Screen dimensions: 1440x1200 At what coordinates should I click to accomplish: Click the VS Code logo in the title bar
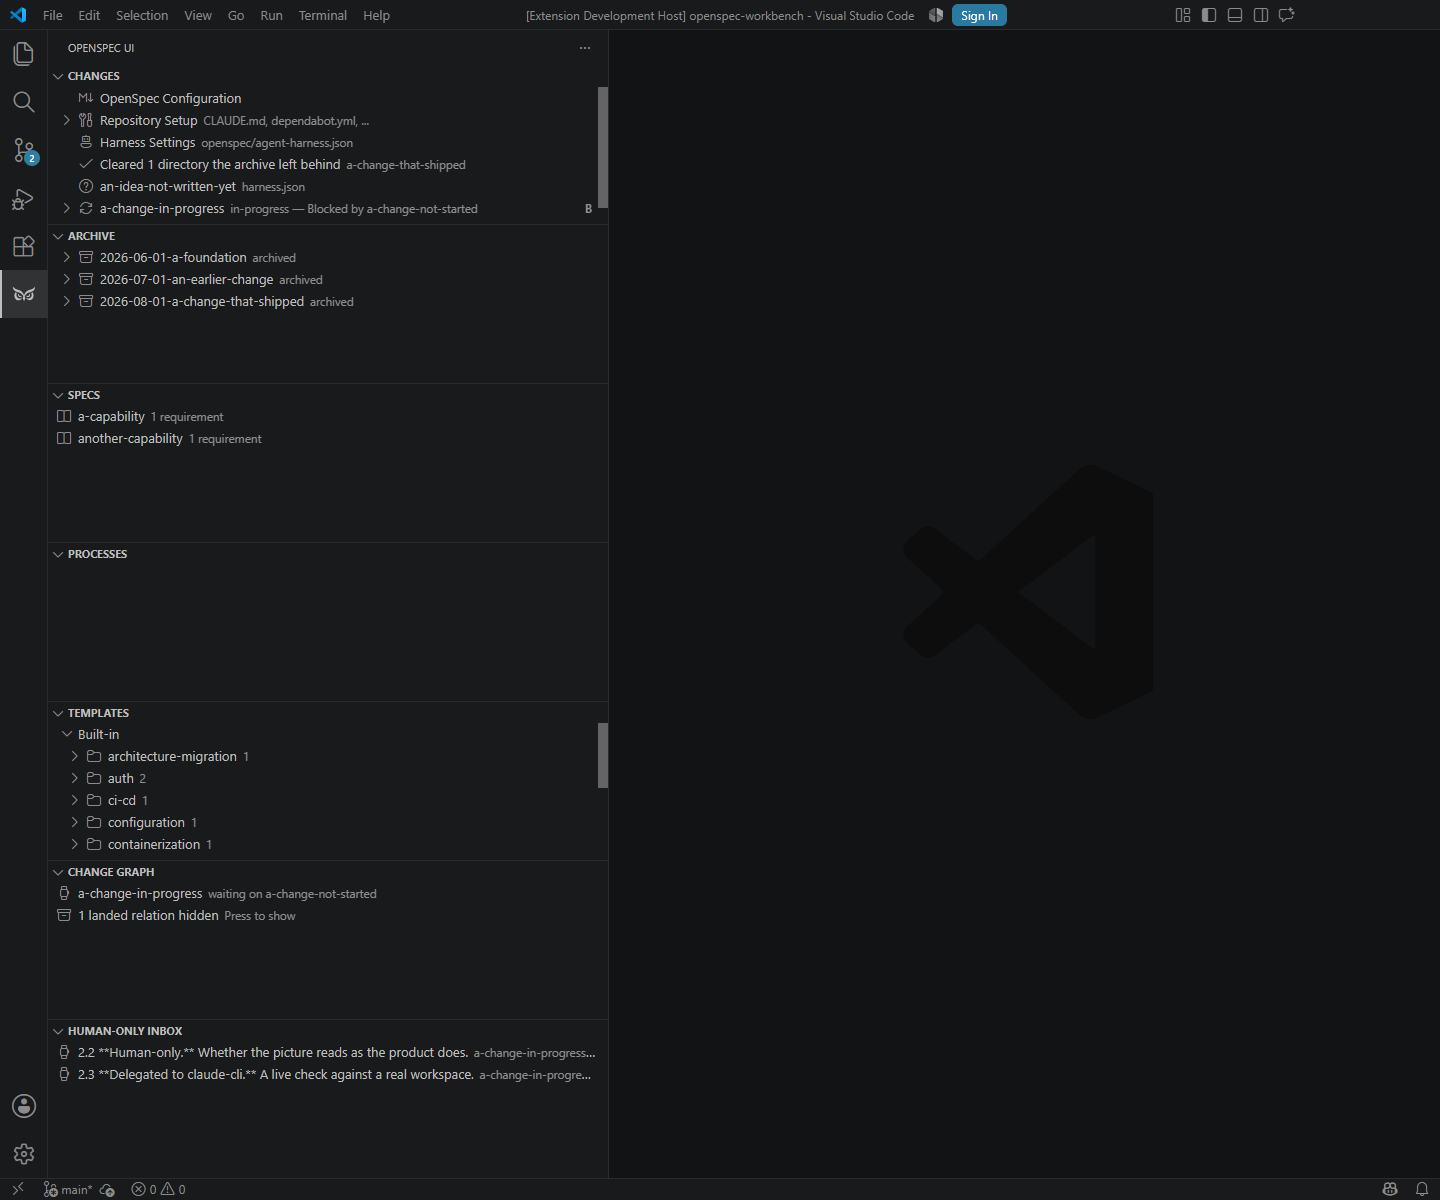pyautogui.click(x=18, y=15)
